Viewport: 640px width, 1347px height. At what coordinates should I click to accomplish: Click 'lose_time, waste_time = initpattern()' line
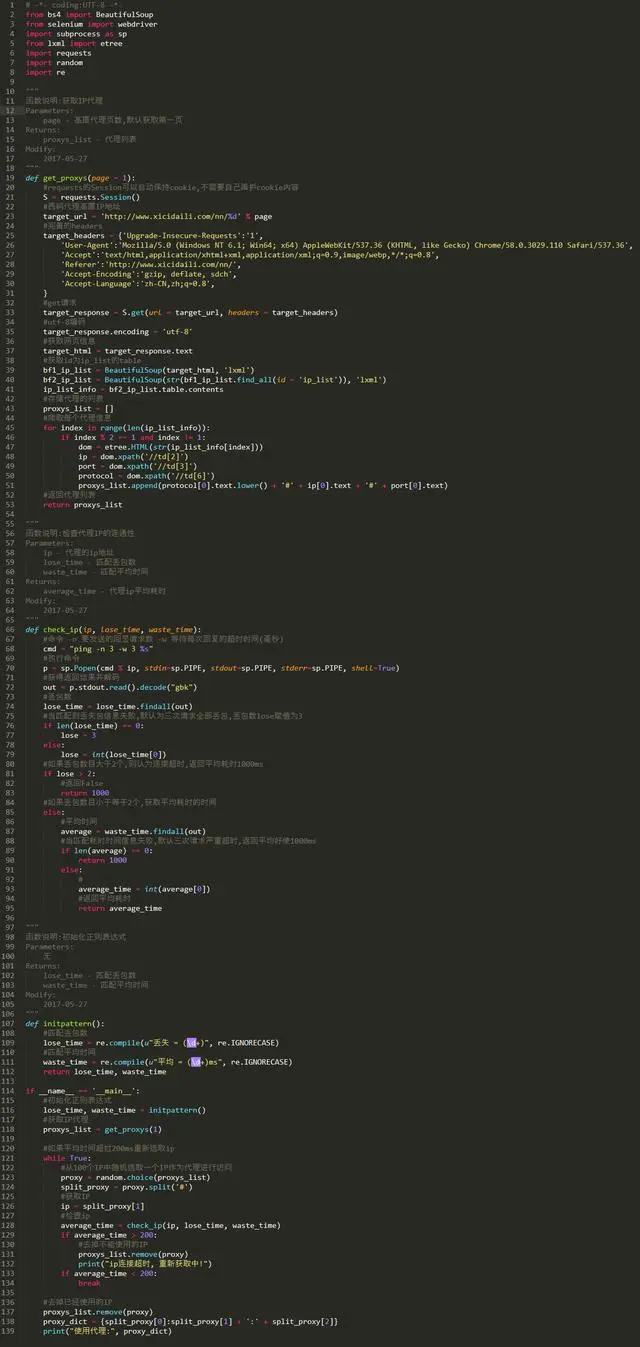tap(125, 1109)
